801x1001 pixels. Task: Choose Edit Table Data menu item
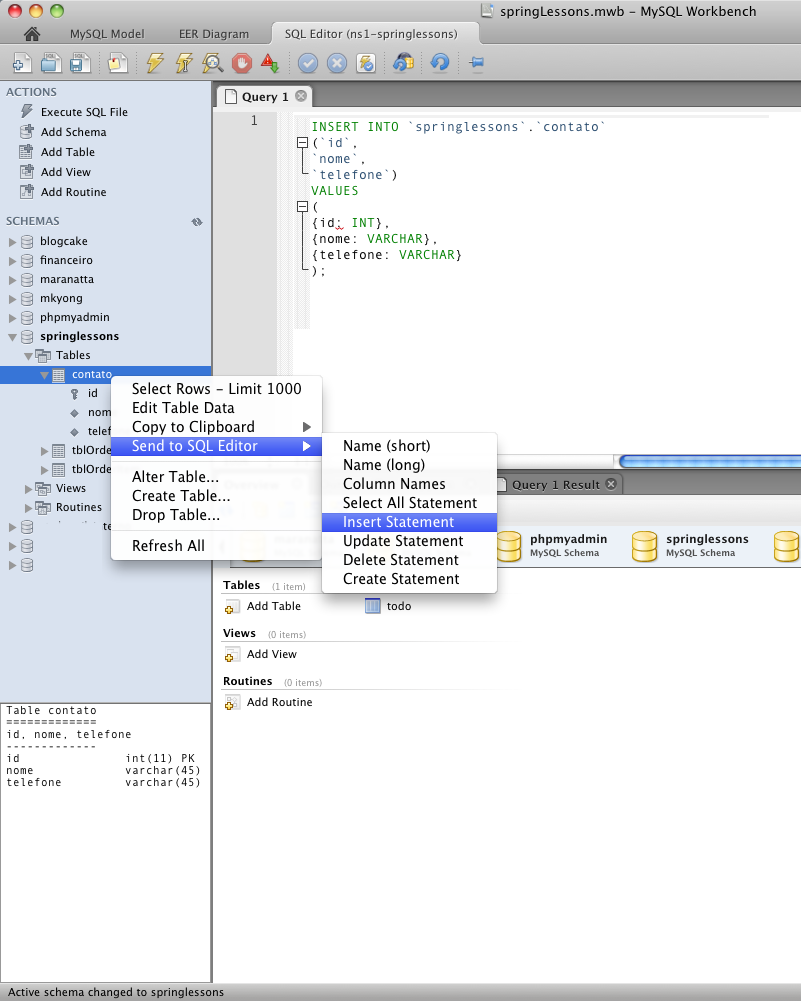coord(216,408)
